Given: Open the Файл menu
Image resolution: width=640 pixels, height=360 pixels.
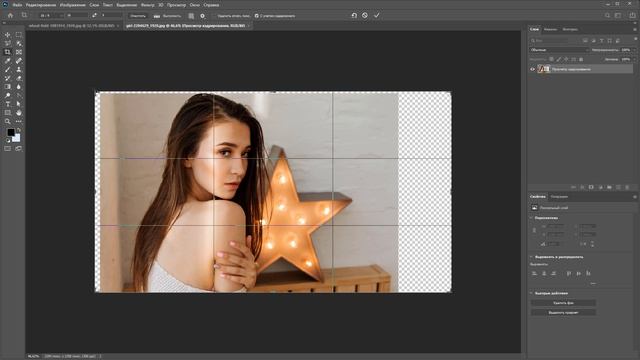Looking at the screenshot, I should coord(17,5).
